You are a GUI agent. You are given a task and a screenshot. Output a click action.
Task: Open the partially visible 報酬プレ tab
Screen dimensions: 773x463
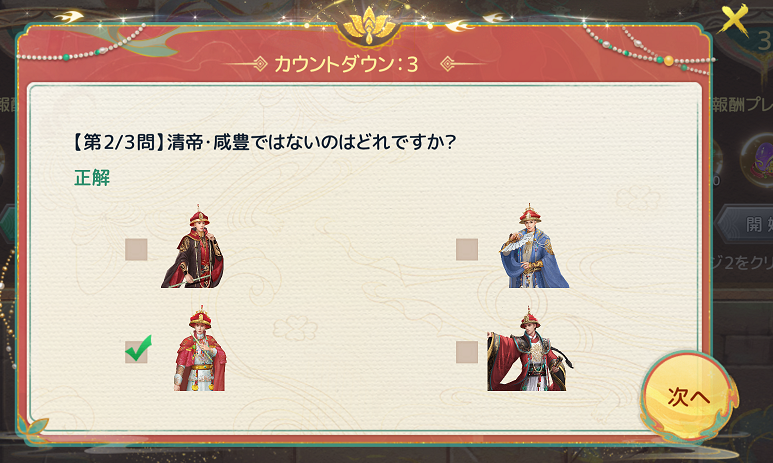742,105
